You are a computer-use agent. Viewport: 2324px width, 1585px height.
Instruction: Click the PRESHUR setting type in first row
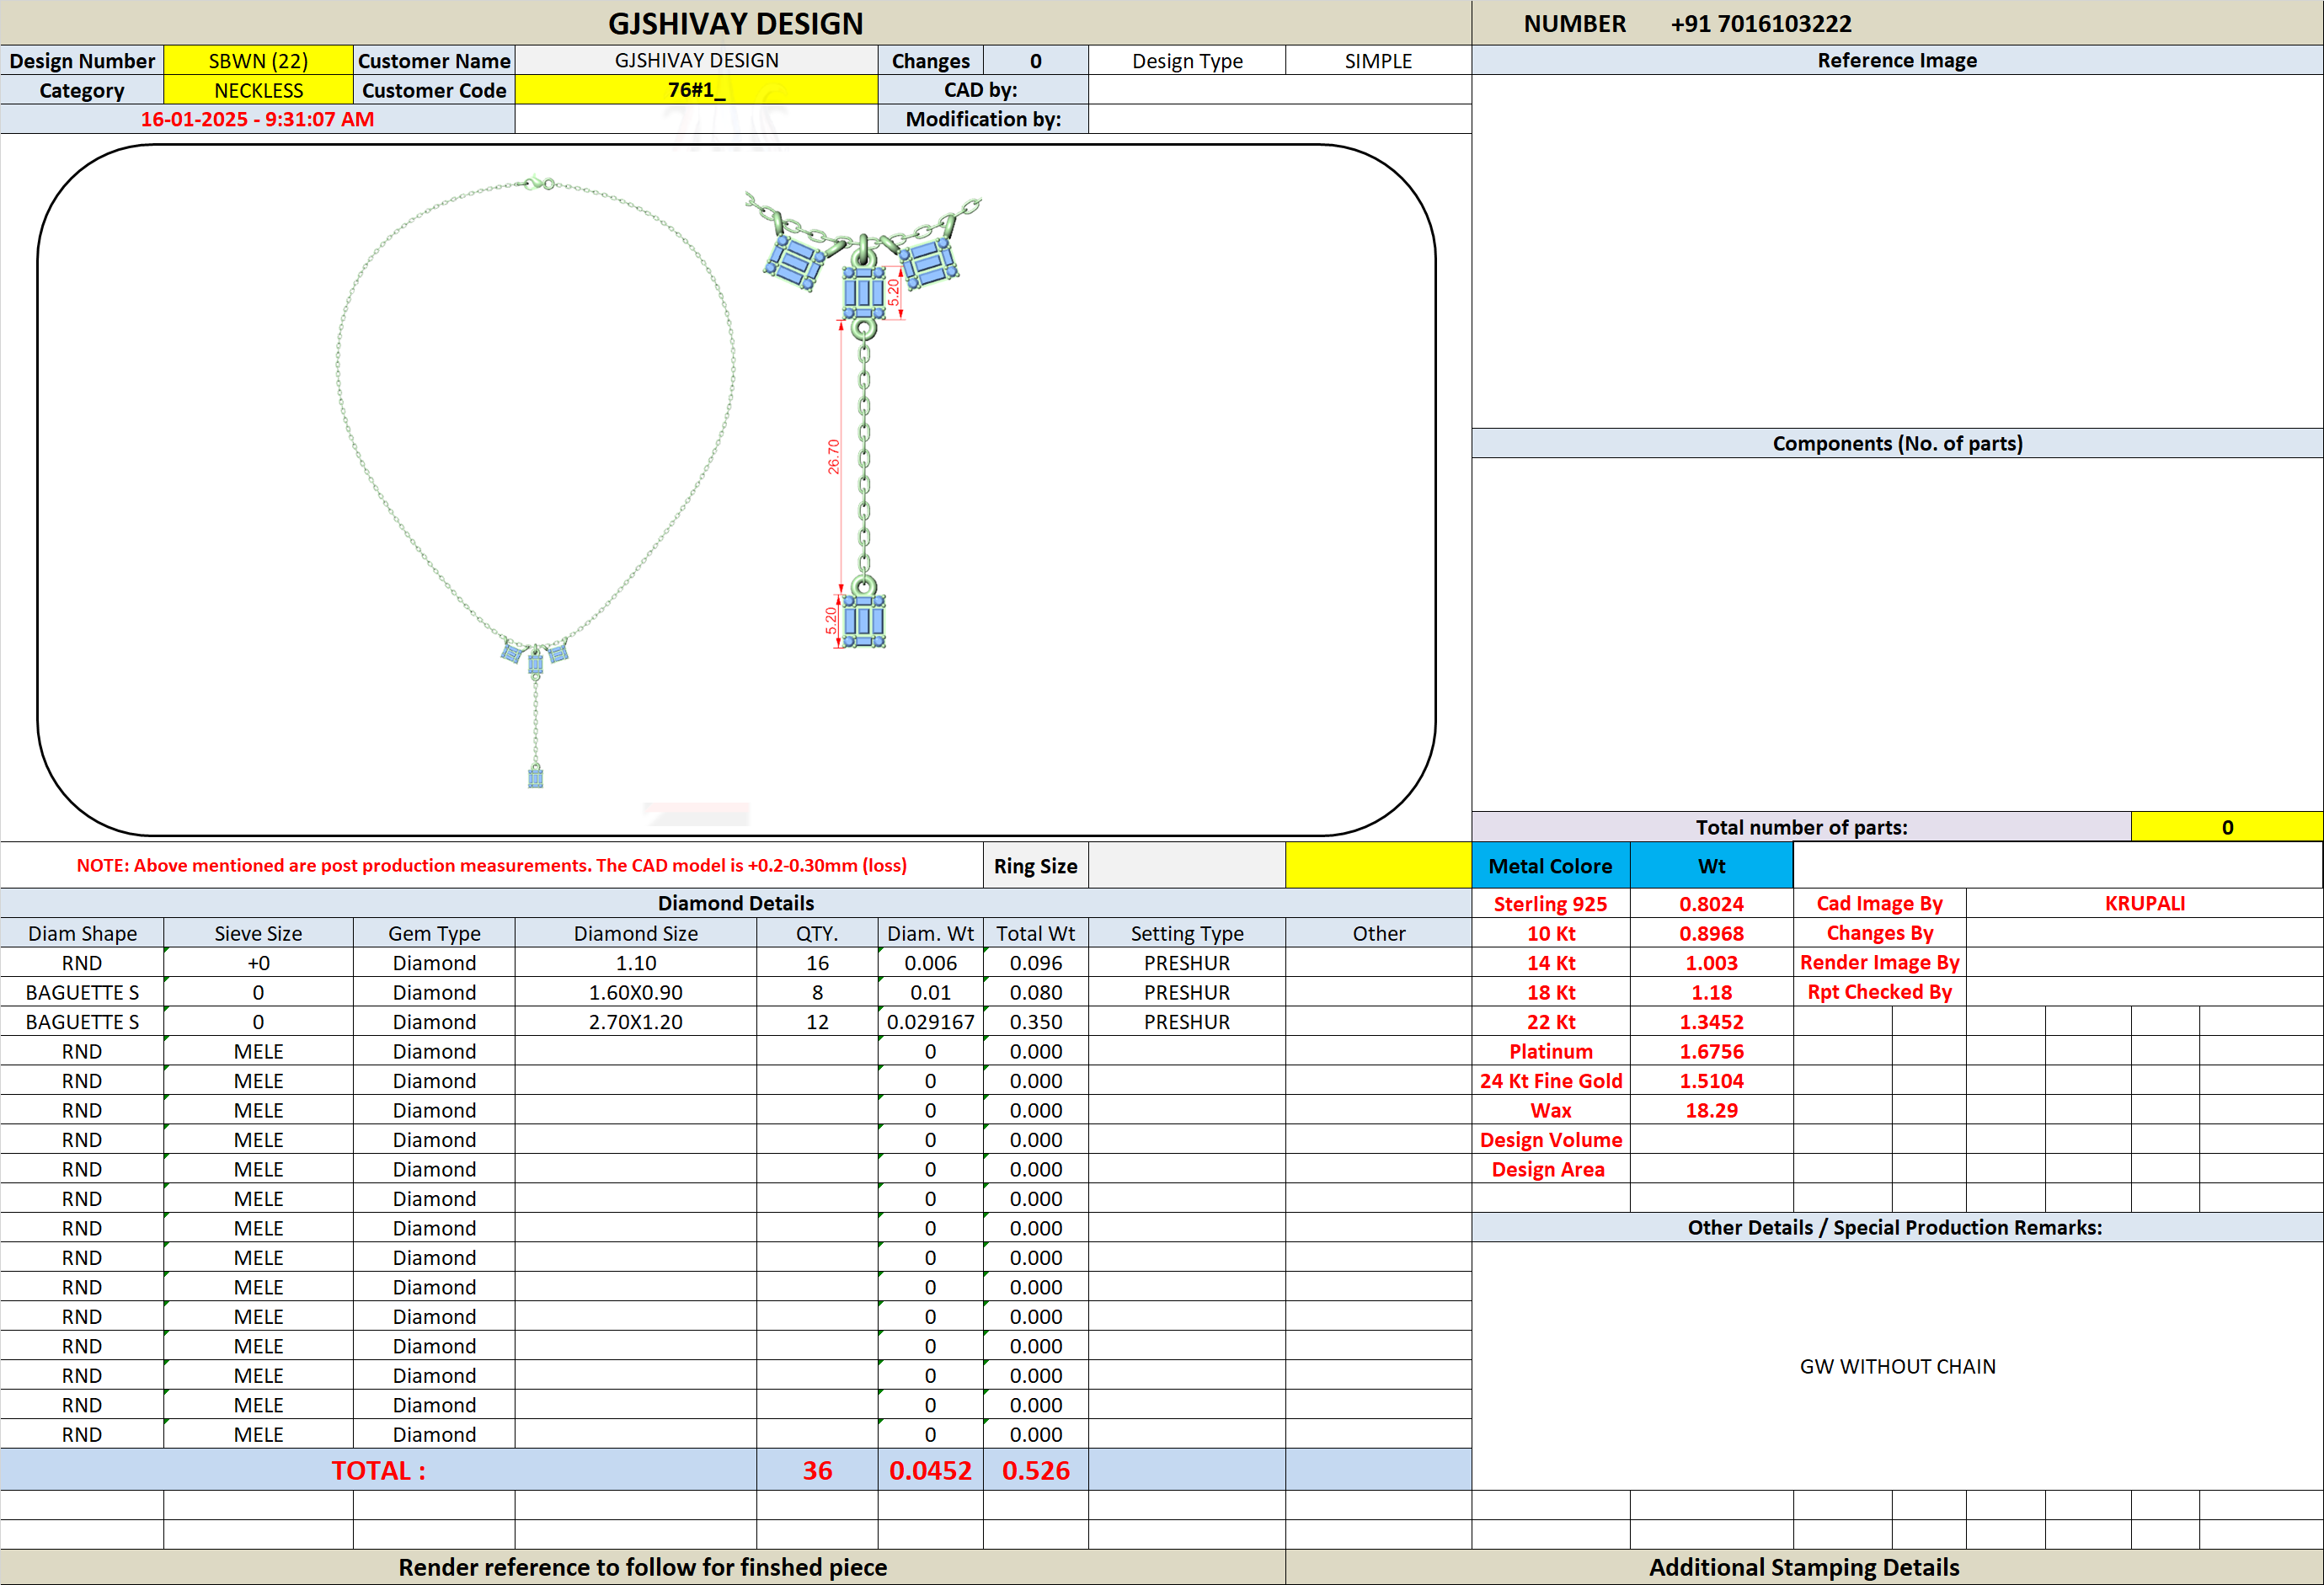1187,963
